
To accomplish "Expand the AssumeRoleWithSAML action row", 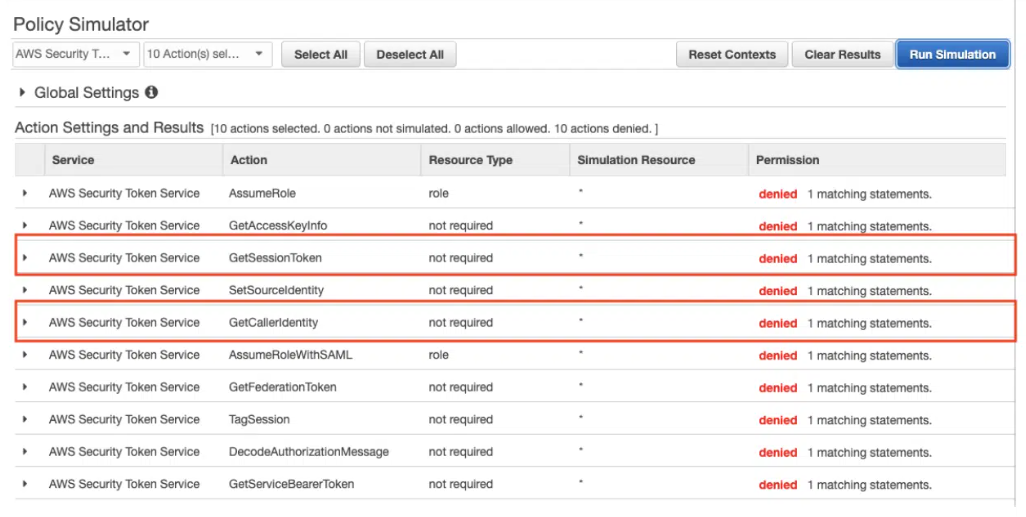I will 25,355.
